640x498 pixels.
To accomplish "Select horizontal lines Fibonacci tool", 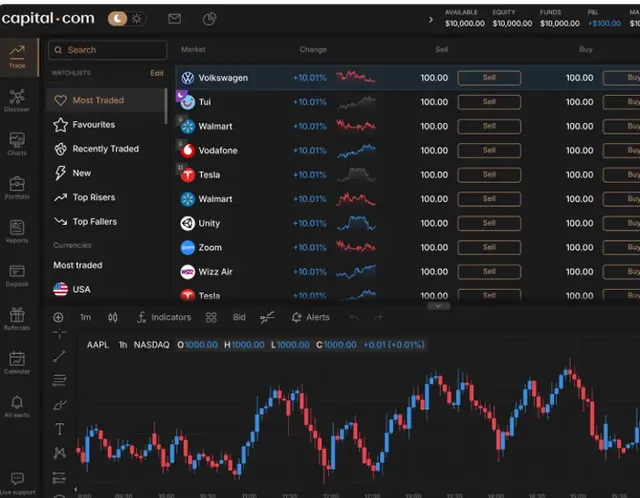I will point(60,380).
